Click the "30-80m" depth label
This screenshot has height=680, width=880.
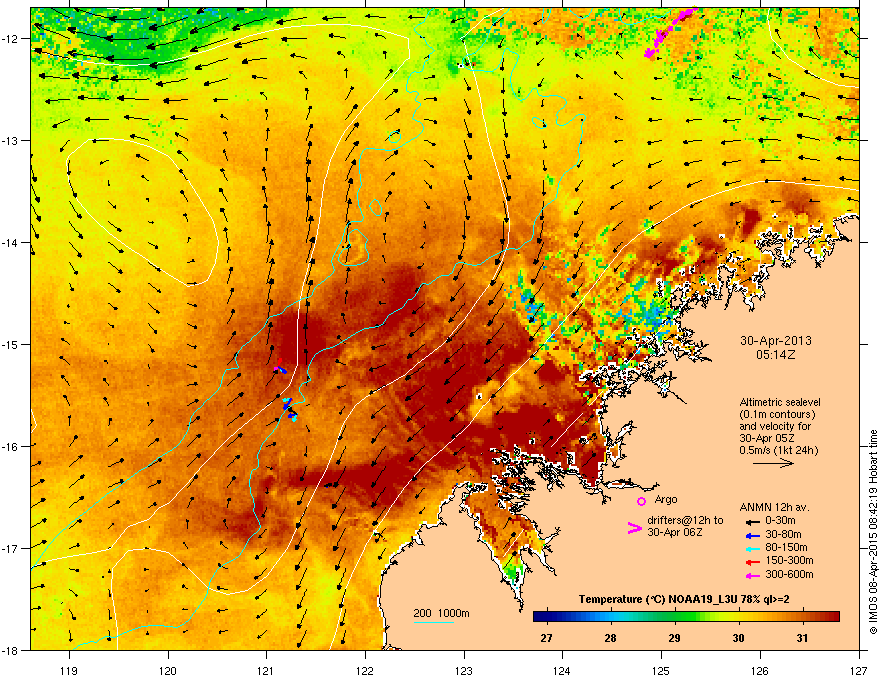coord(783,534)
